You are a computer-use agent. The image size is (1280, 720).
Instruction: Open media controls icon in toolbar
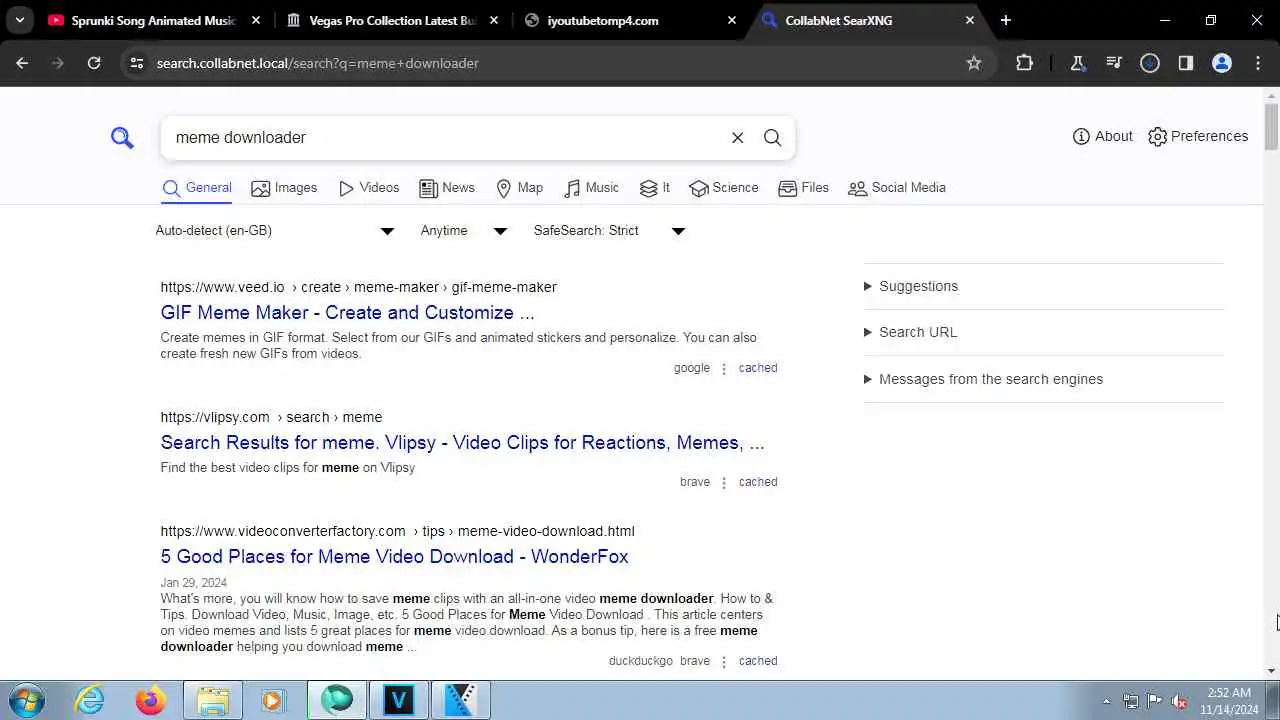1114,63
